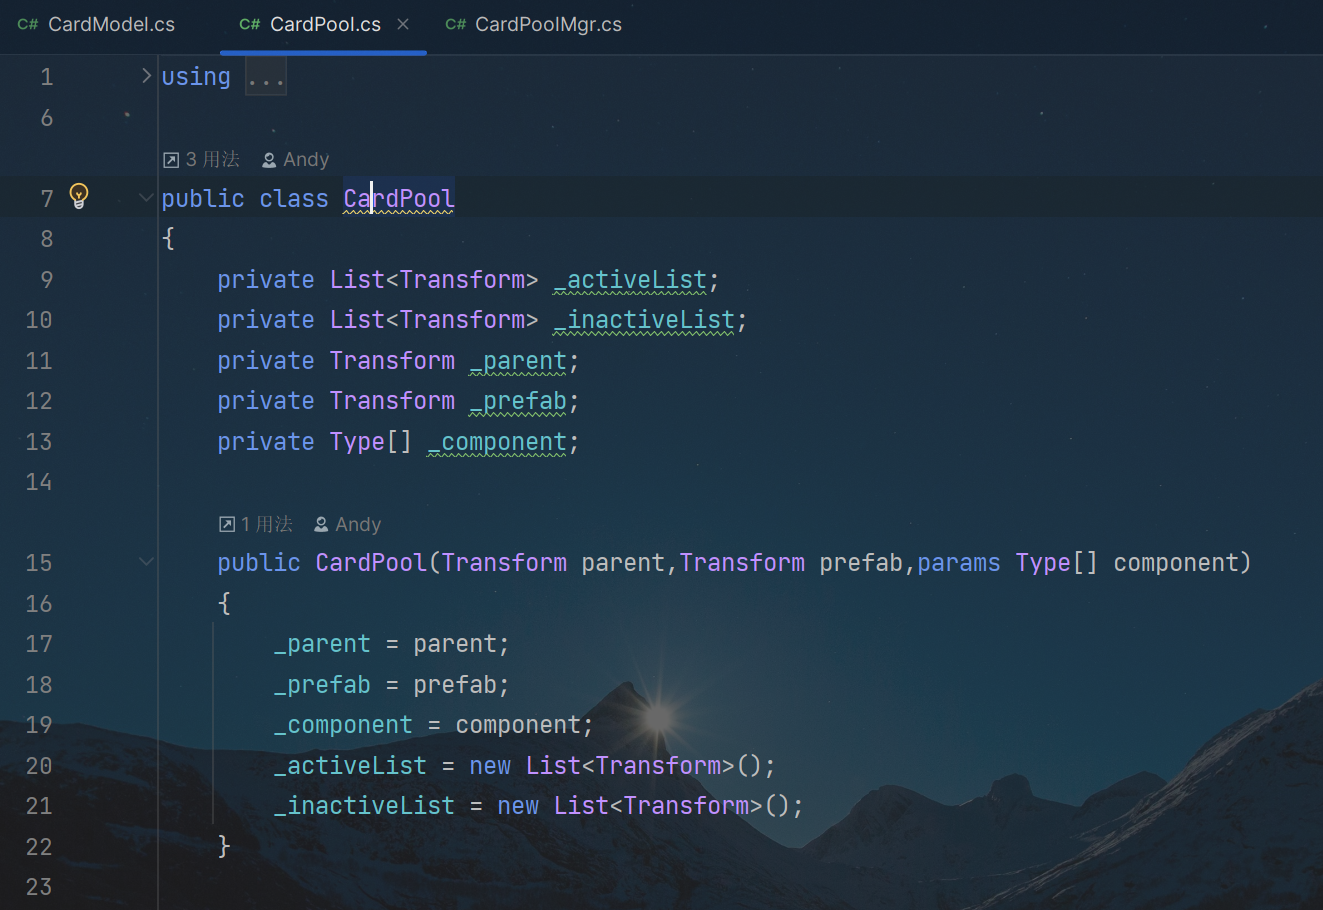Click '_component = component;' on line 19
Screen dimensions: 1323x910
coord(434,725)
